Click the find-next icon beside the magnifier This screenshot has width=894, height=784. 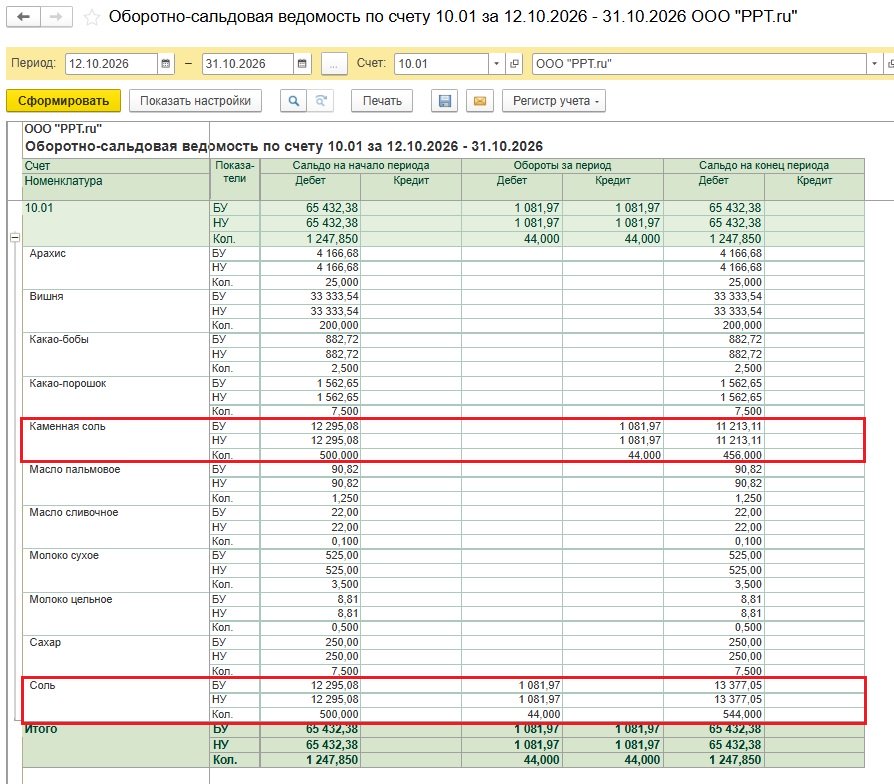321,101
